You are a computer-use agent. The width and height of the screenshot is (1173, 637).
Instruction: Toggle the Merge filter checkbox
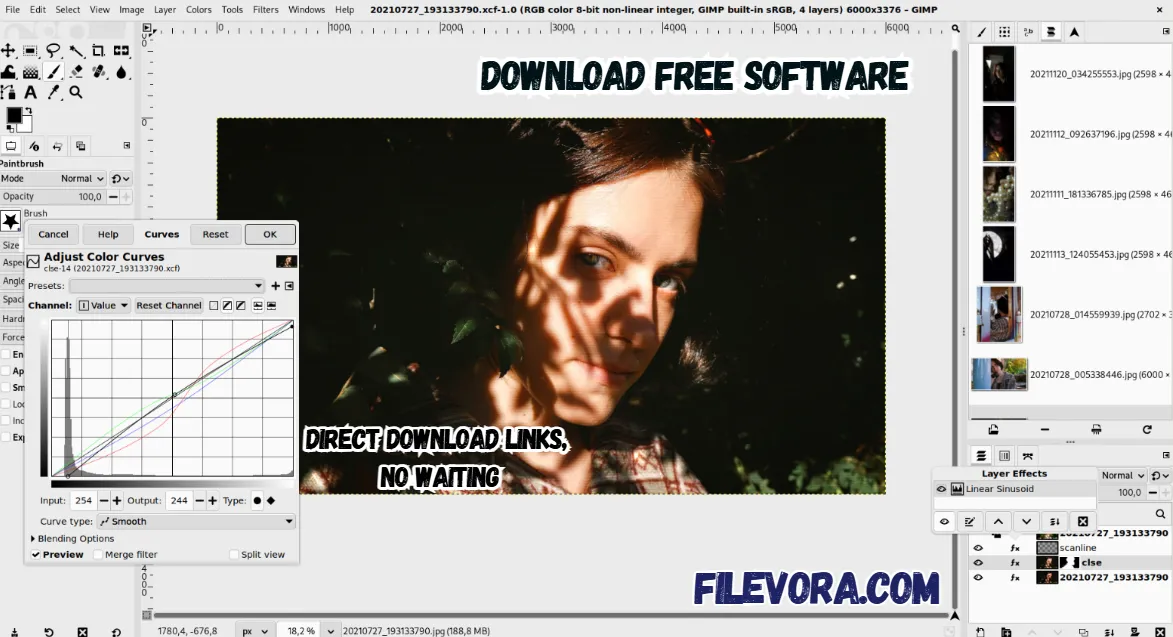tap(99, 553)
